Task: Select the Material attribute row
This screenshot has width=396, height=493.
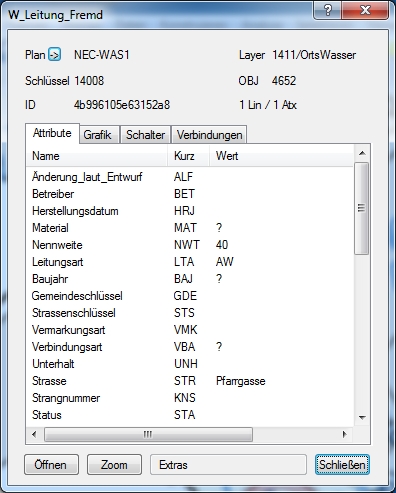Action: (189, 228)
